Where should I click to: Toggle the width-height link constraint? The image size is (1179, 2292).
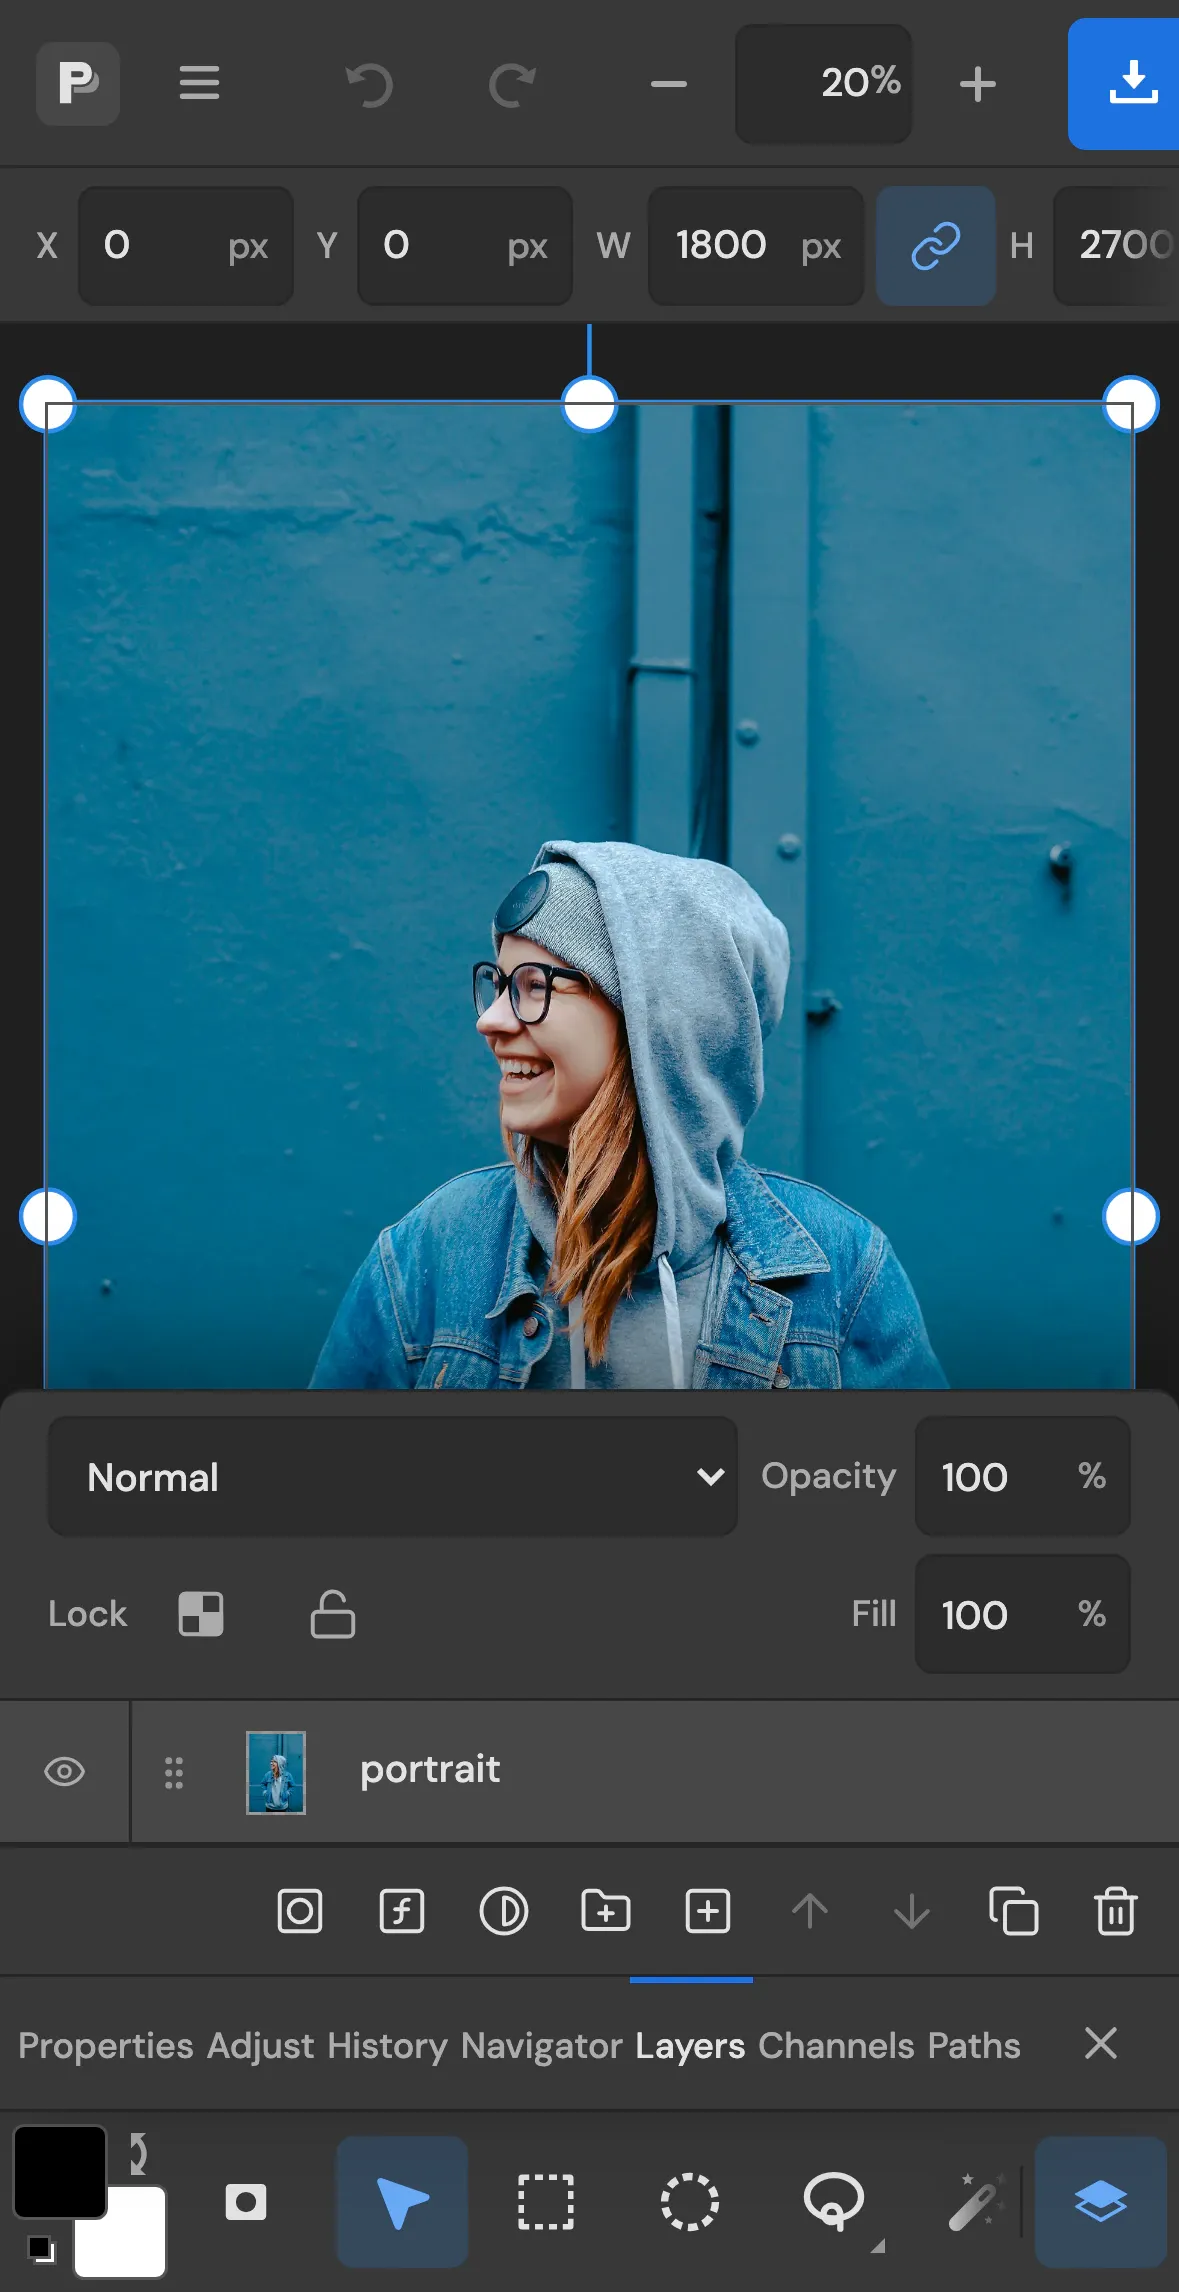pyautogui.click(x=936, y=246)
